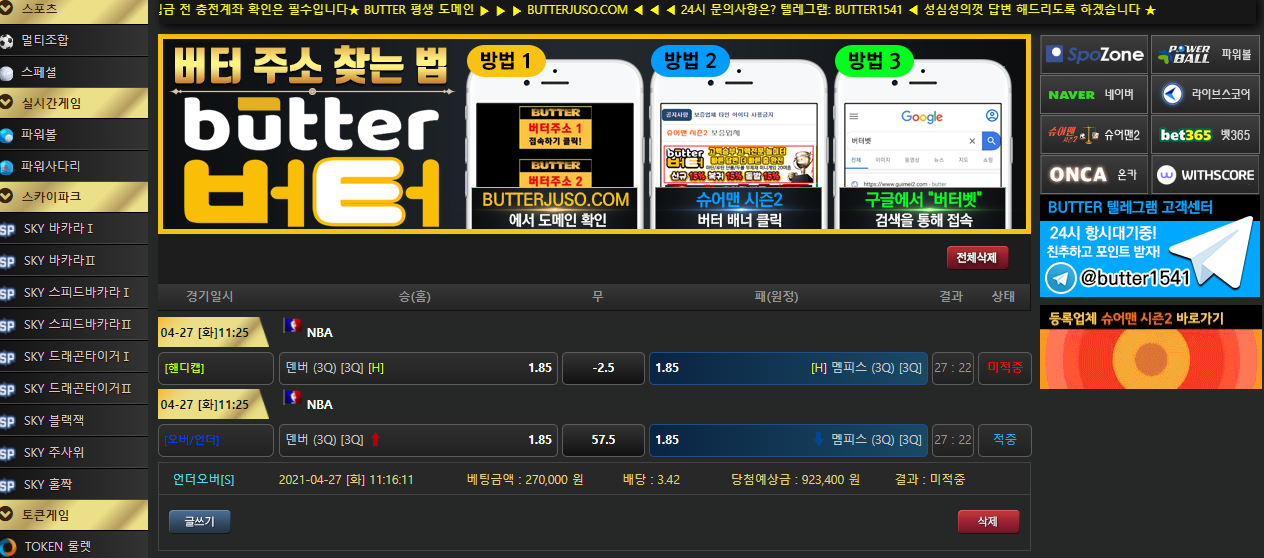Collapse the 실시간게임 sidebar section
This screenshot has height=558, width=1264.
[x=74, y=103]
